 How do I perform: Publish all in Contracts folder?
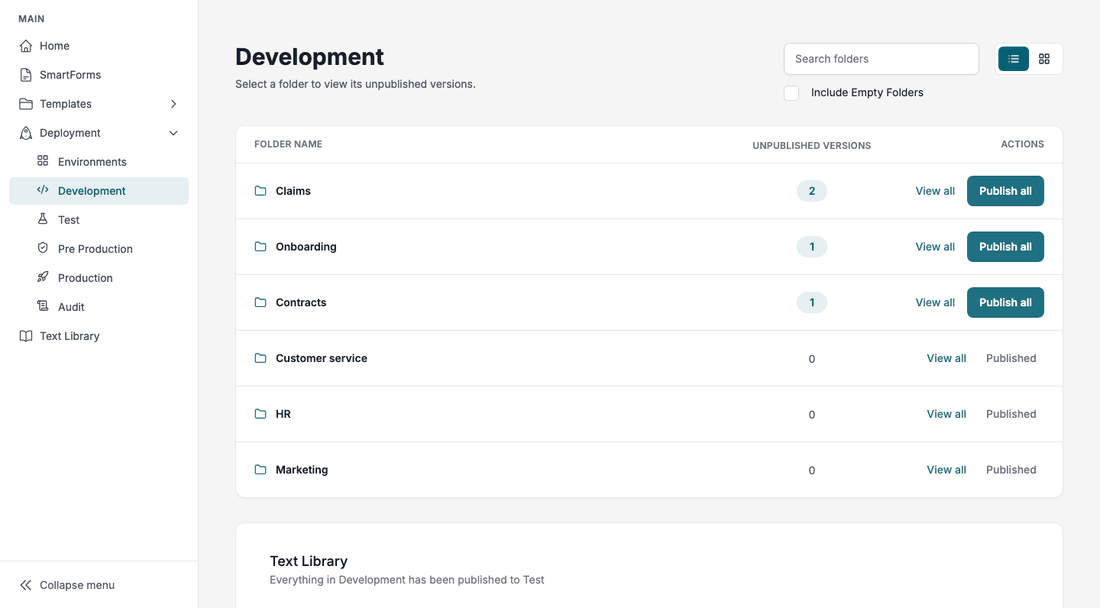1005,302
